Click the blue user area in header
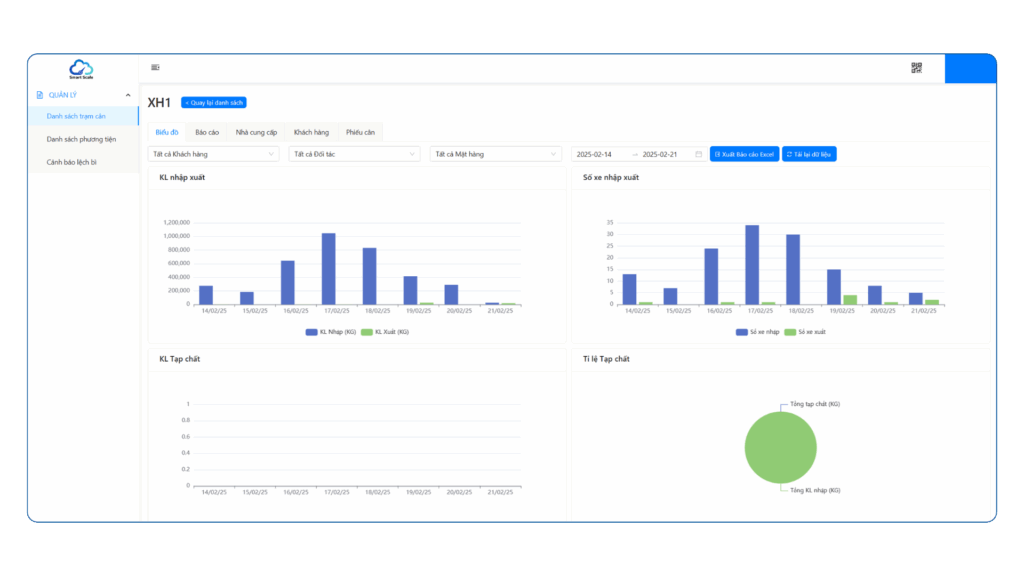The image size is (1024, 576). tap(970, 69)
